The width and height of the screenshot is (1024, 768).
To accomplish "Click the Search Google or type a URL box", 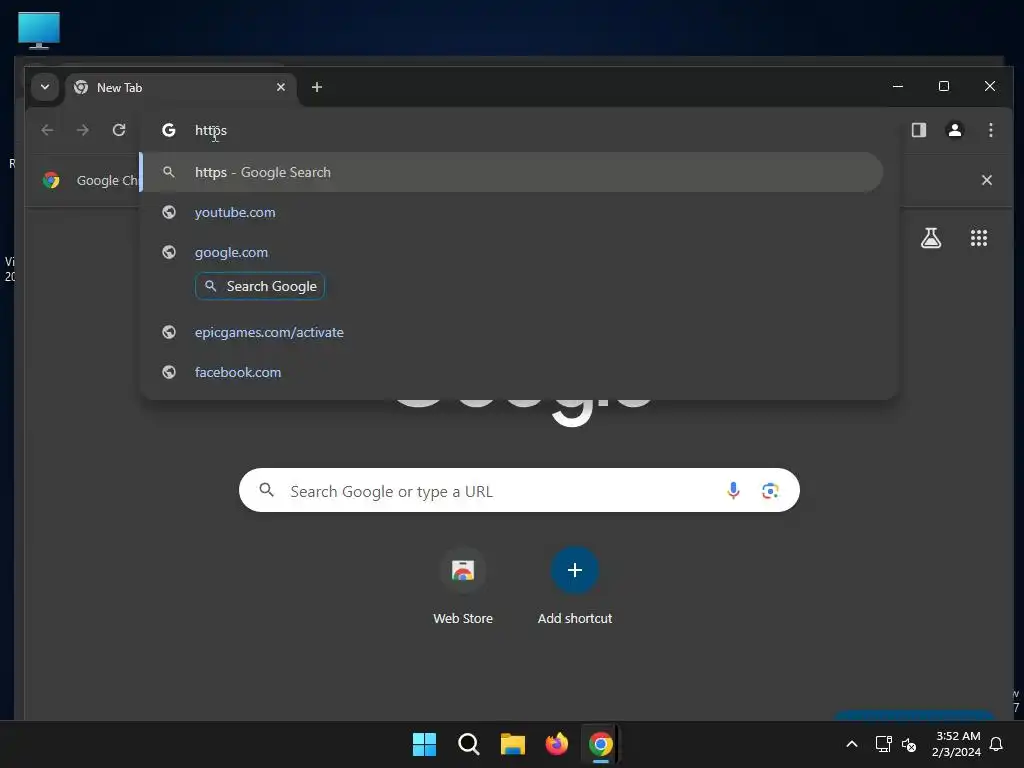I will pyautogui.click(x=519, y=490).
